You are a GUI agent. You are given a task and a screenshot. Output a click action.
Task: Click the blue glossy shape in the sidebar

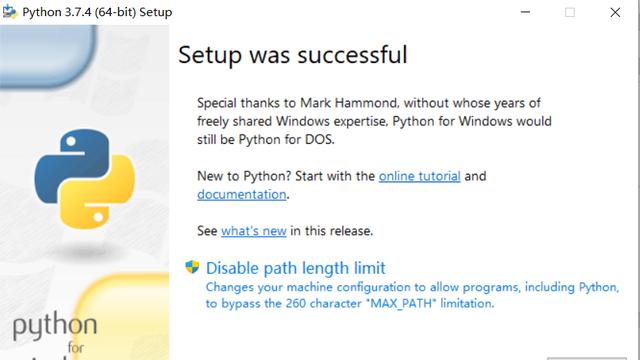pos(48,56)
